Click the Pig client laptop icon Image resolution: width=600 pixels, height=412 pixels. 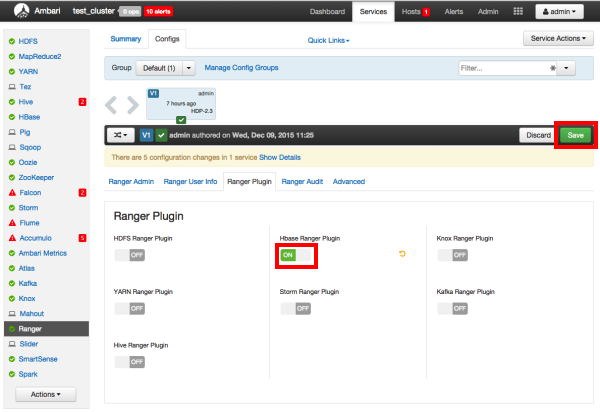click(x=12, y=132)
